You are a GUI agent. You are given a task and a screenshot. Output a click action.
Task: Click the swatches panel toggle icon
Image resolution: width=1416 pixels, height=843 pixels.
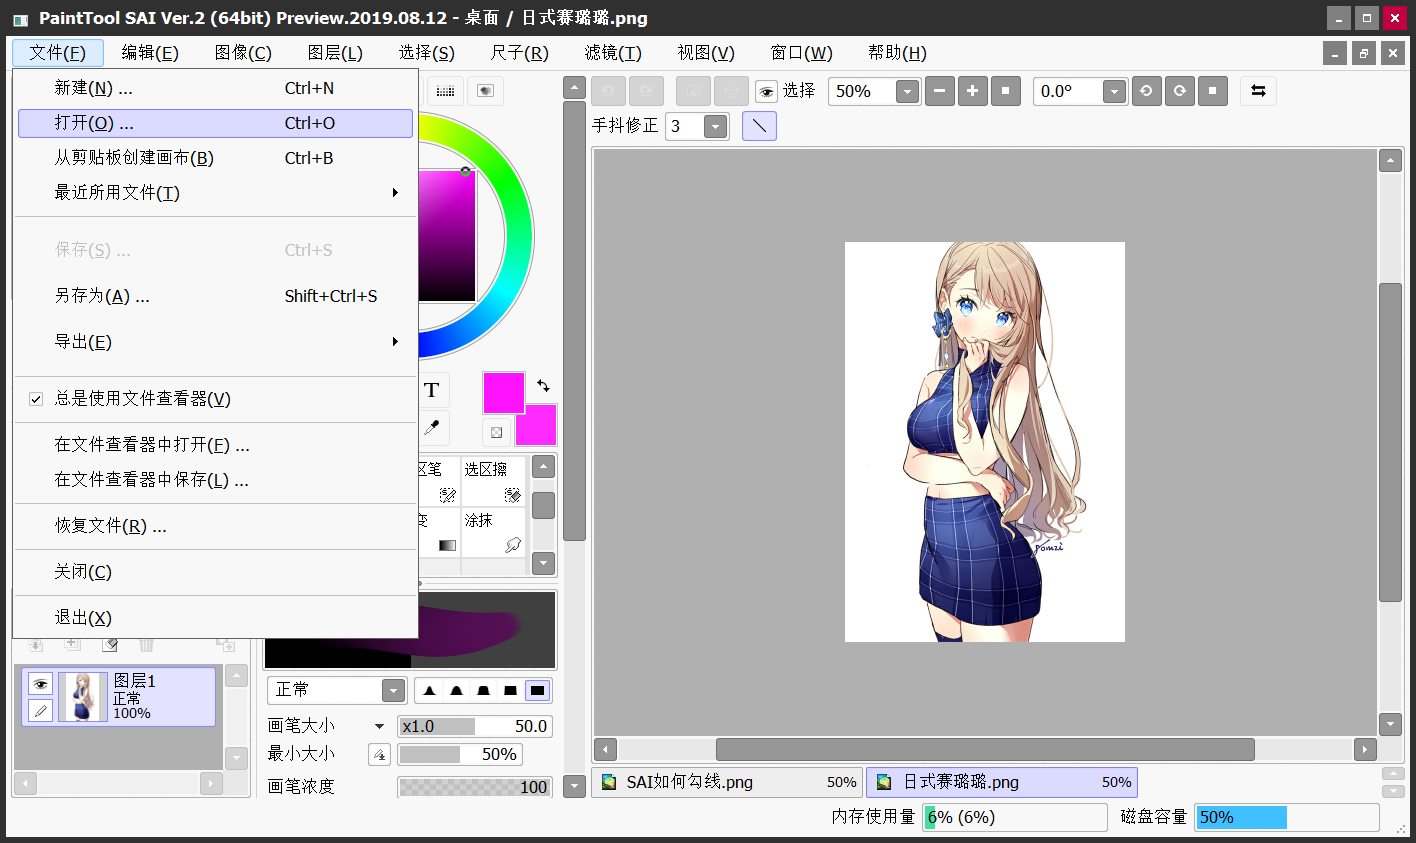coord(446,91)
